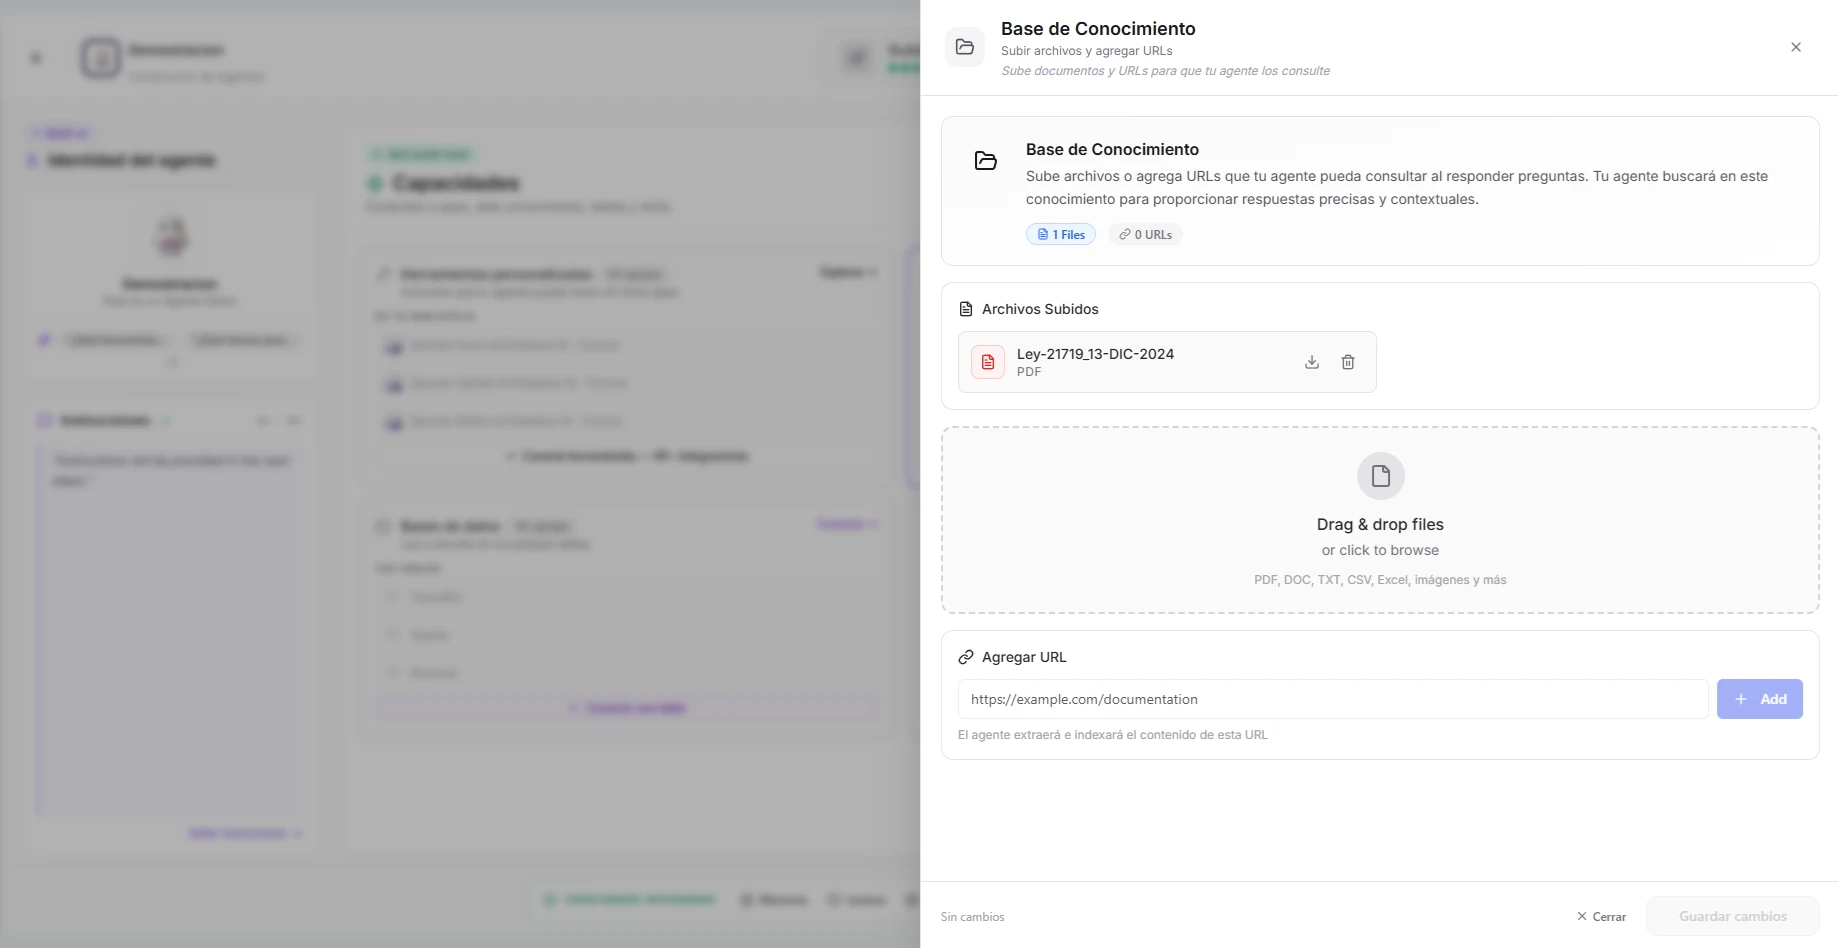
Task: Click the Archivos Subidos heading
Action: (x=1040, y=309)
